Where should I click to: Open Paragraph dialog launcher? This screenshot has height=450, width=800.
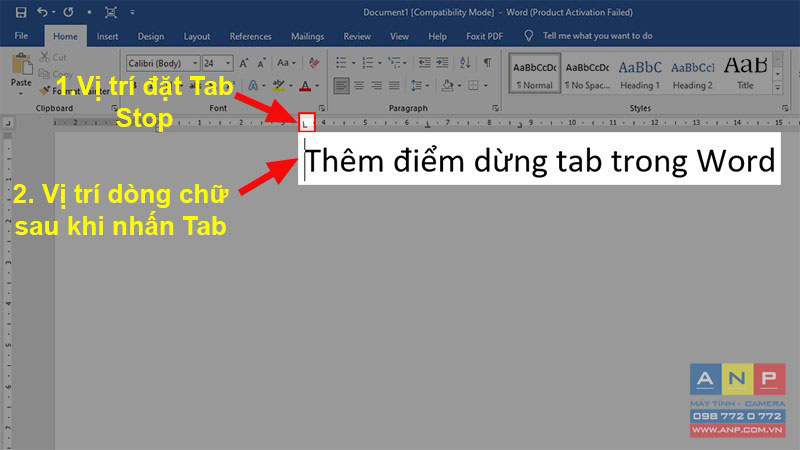[x=495, y=108]
